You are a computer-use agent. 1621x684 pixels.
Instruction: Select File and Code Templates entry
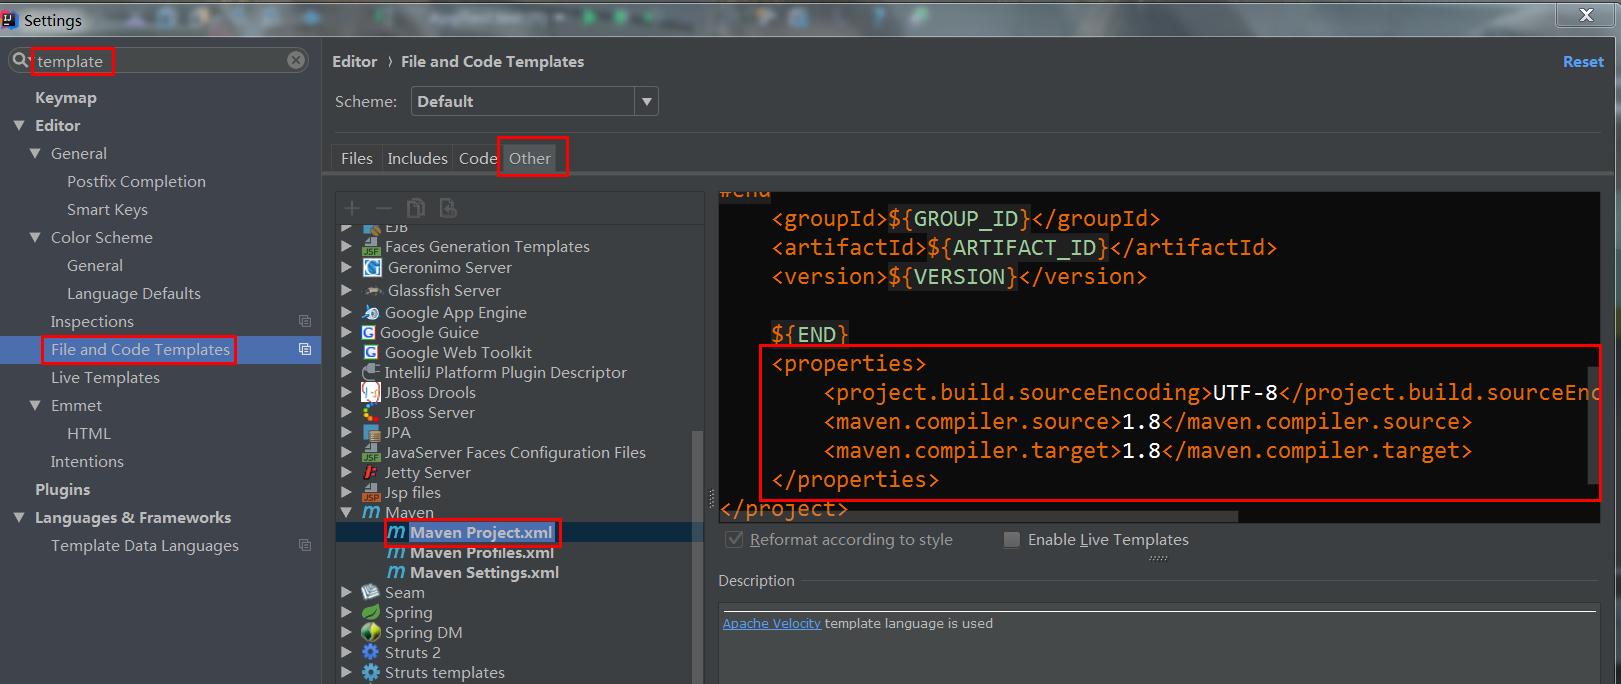160,349
